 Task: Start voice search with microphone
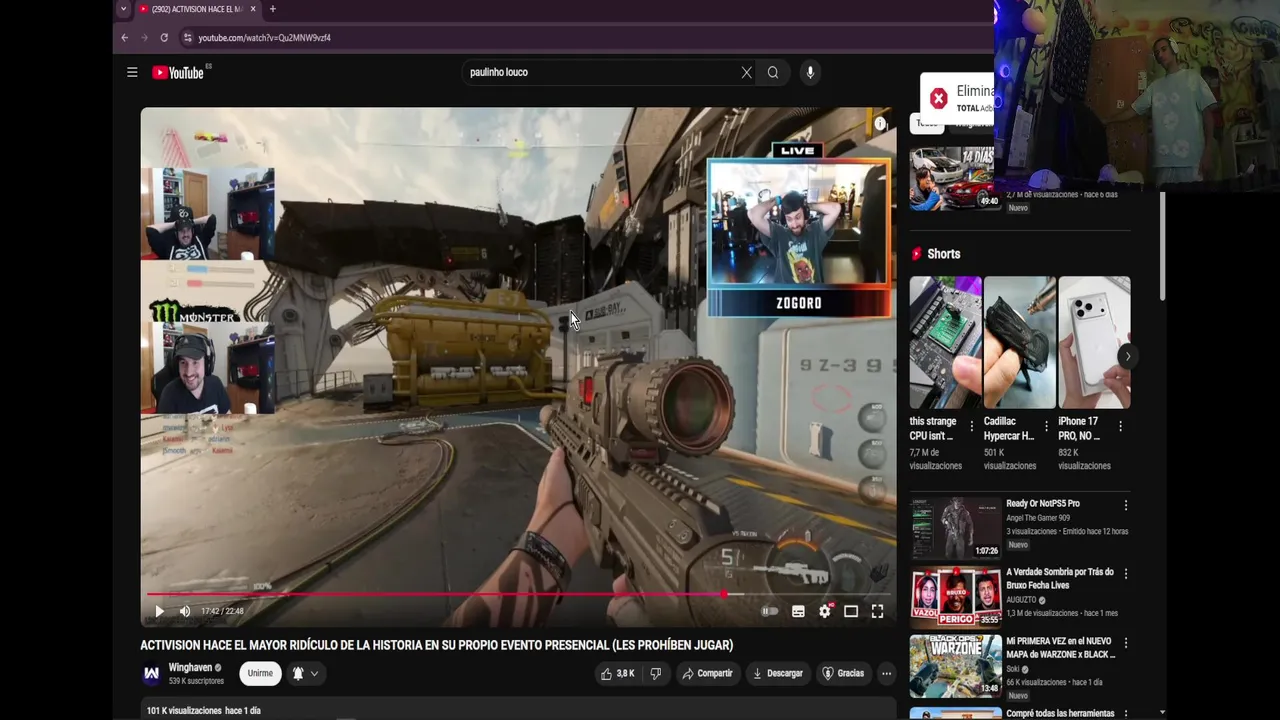click(x=810, y=72)
